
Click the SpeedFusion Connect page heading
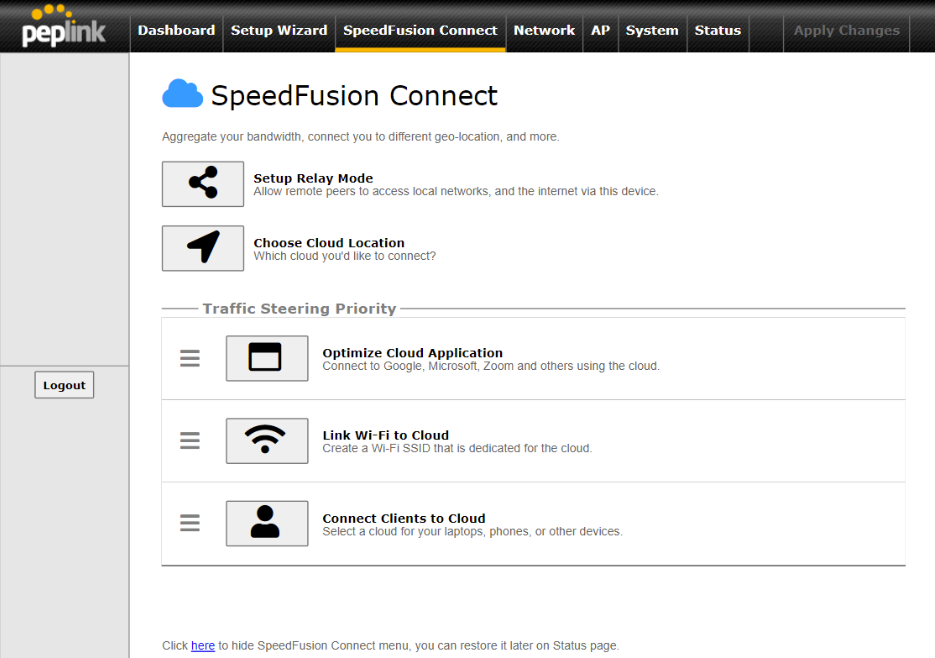pos(354,95)
